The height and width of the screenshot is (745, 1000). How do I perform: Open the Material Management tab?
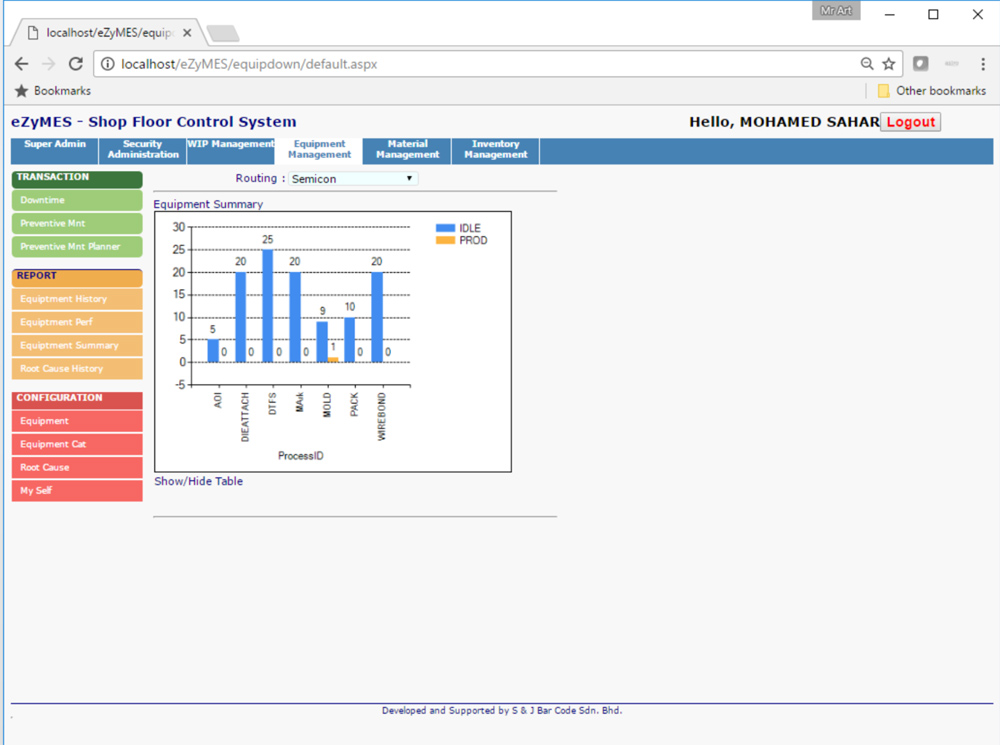point(407,150)
